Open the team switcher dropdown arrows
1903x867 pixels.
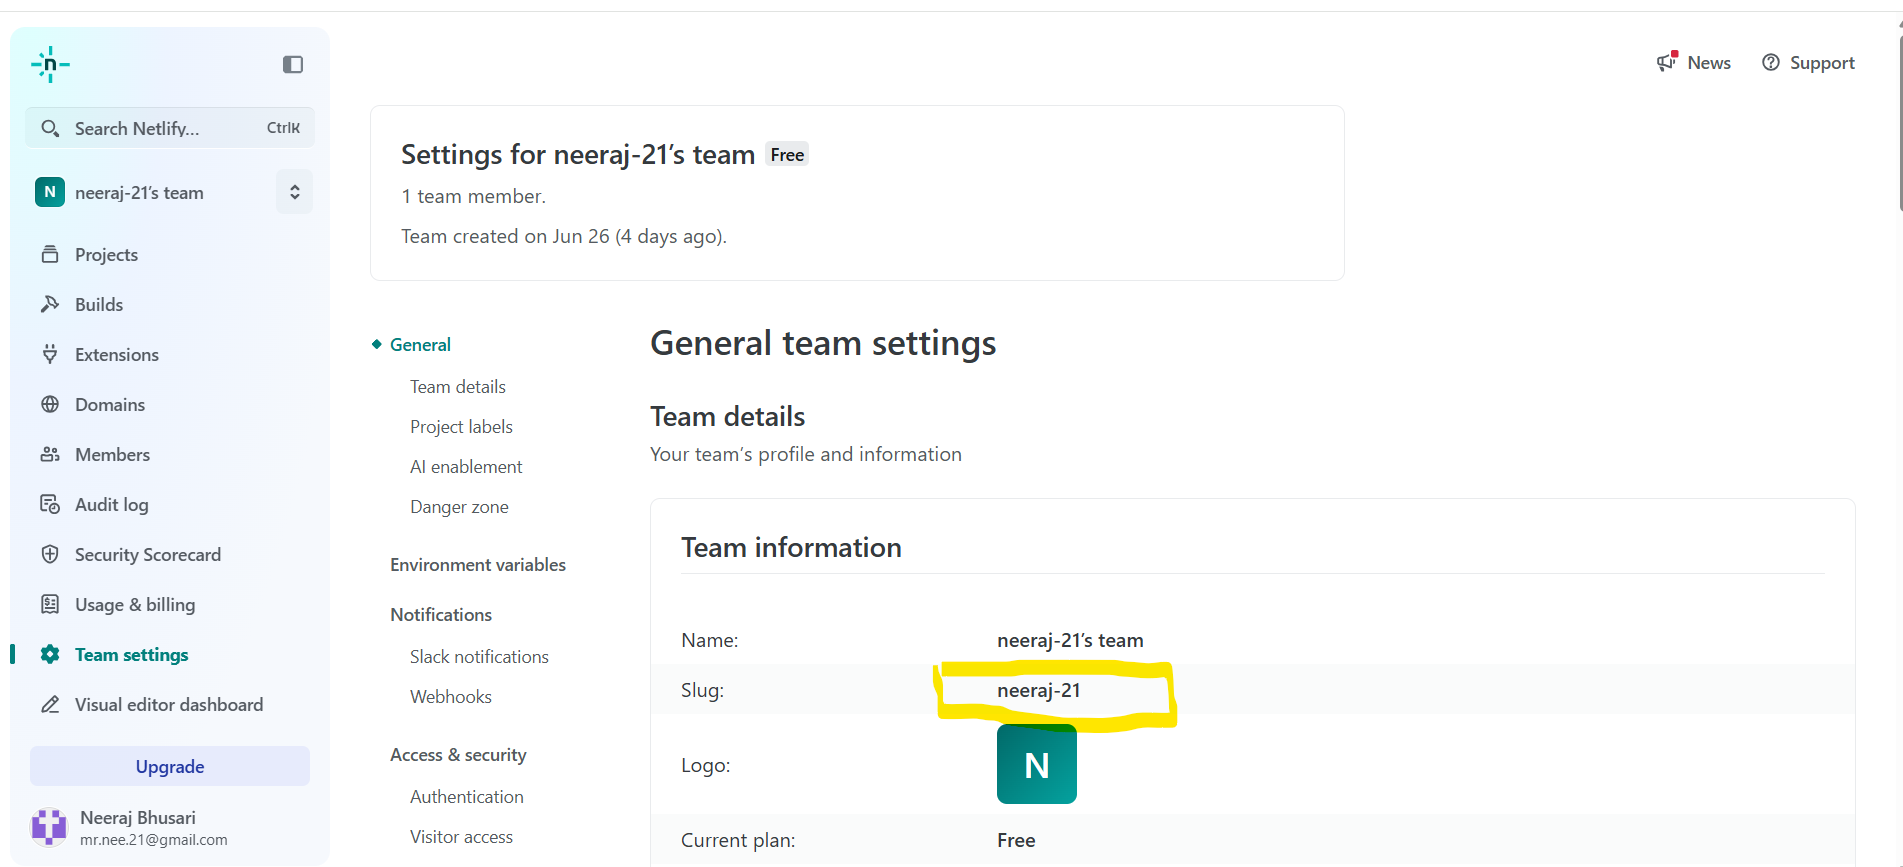[295, 192]
